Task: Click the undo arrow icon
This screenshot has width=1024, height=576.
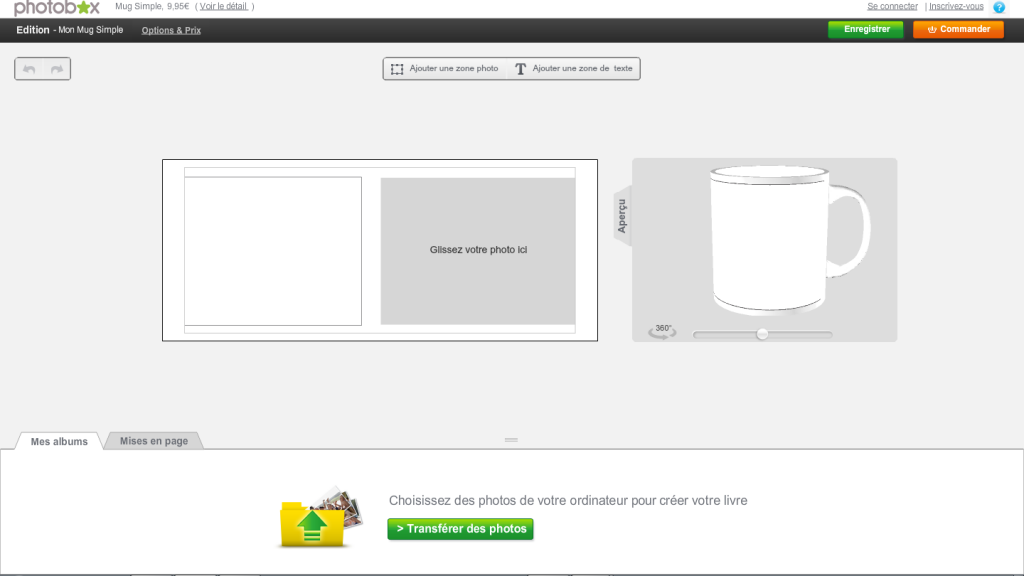Action: pyautogui.click(x=29, y=69)
